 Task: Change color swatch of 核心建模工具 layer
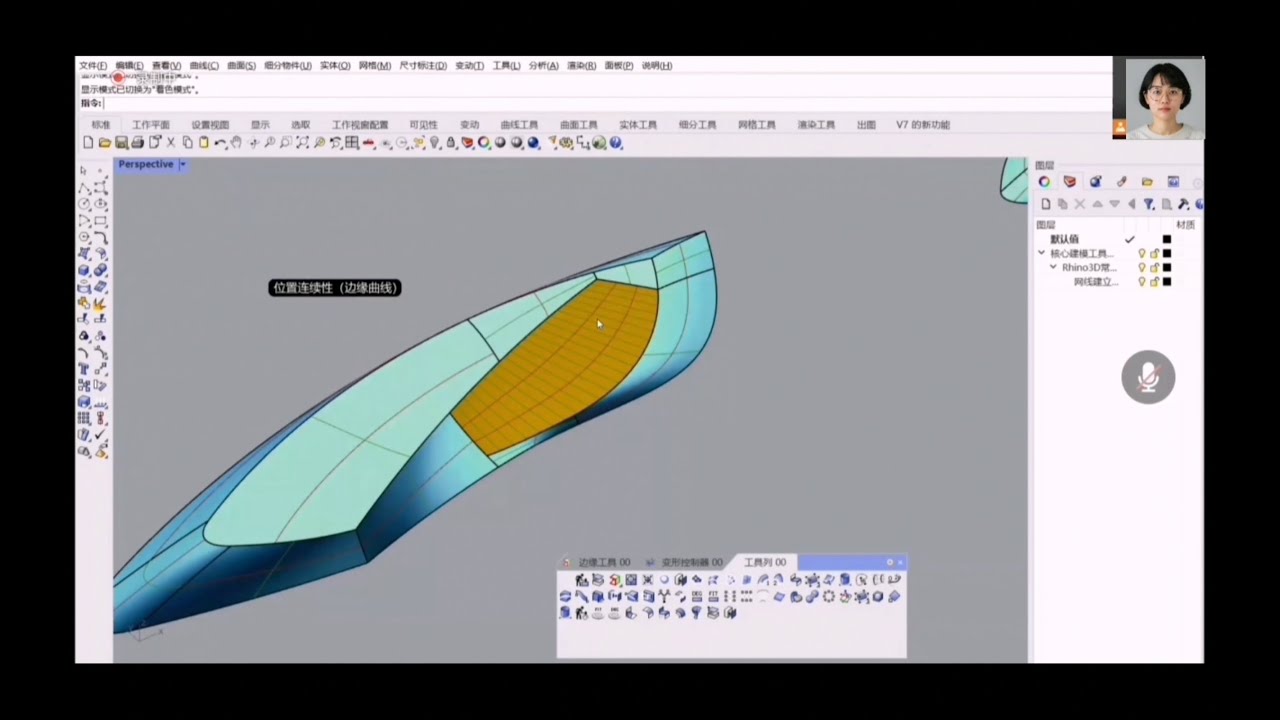pyautogui.click(x=1167, y=254)
